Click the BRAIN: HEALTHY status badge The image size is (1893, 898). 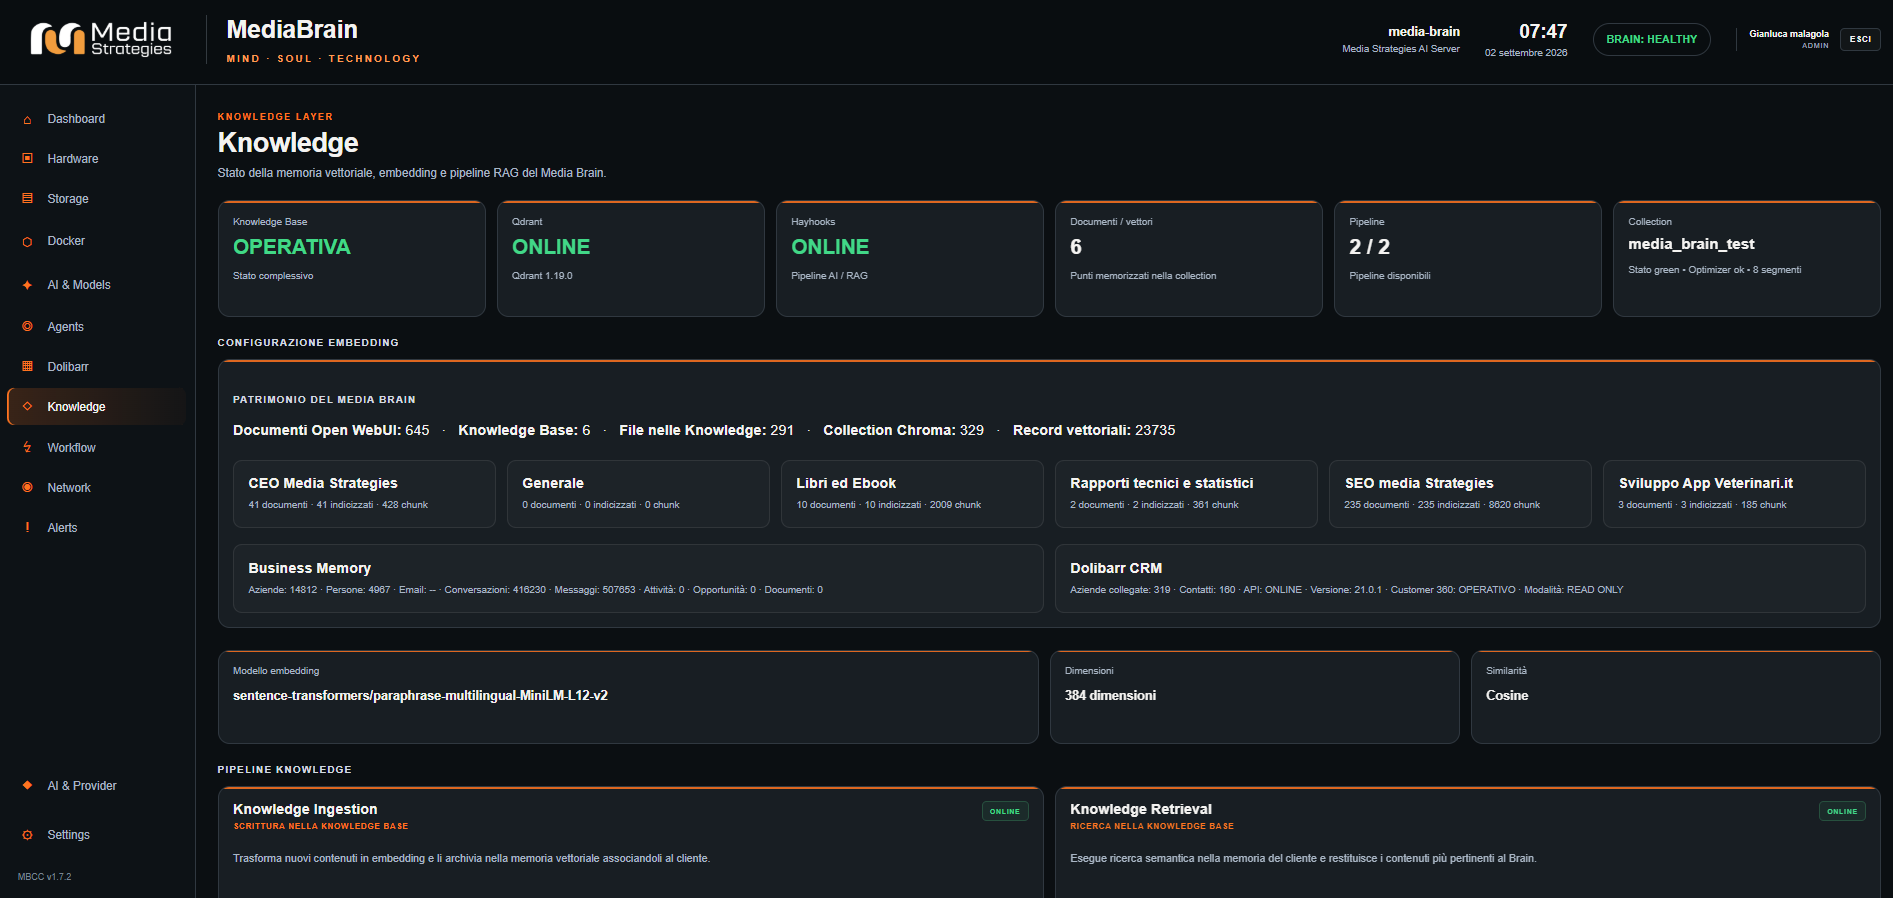(x=1651, y=39)
